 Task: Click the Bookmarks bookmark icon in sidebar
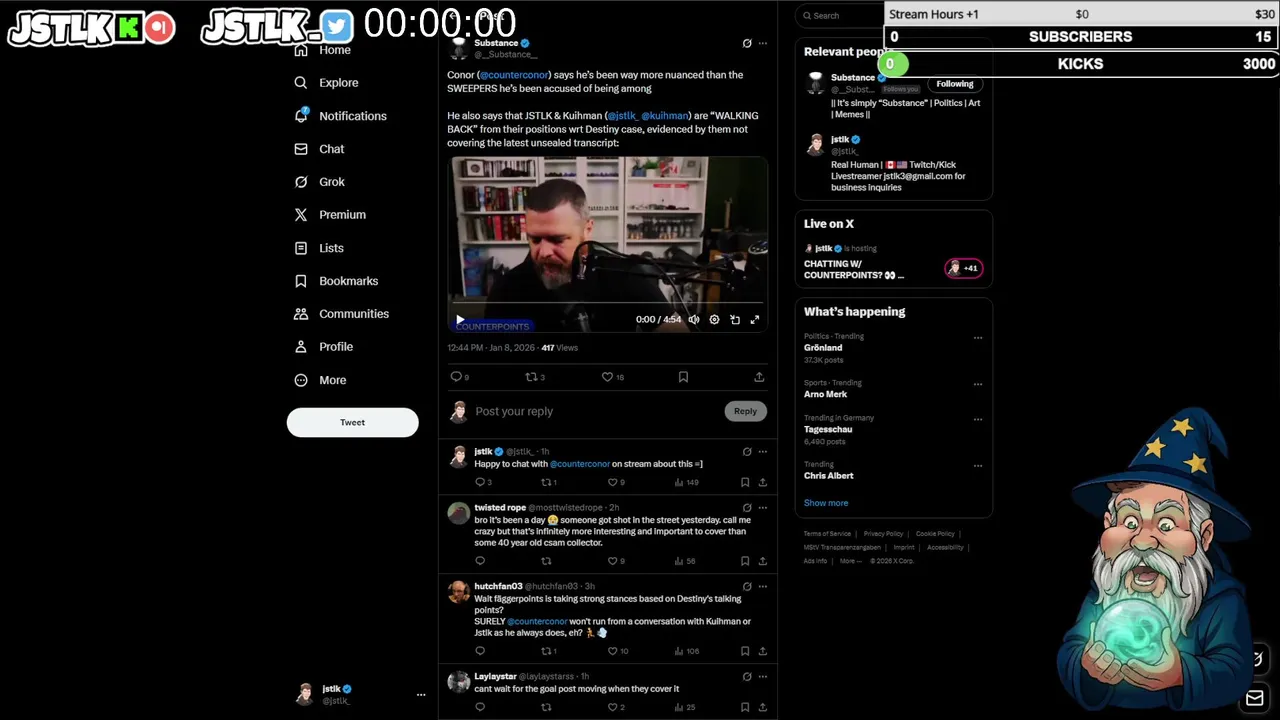(301, 281)
